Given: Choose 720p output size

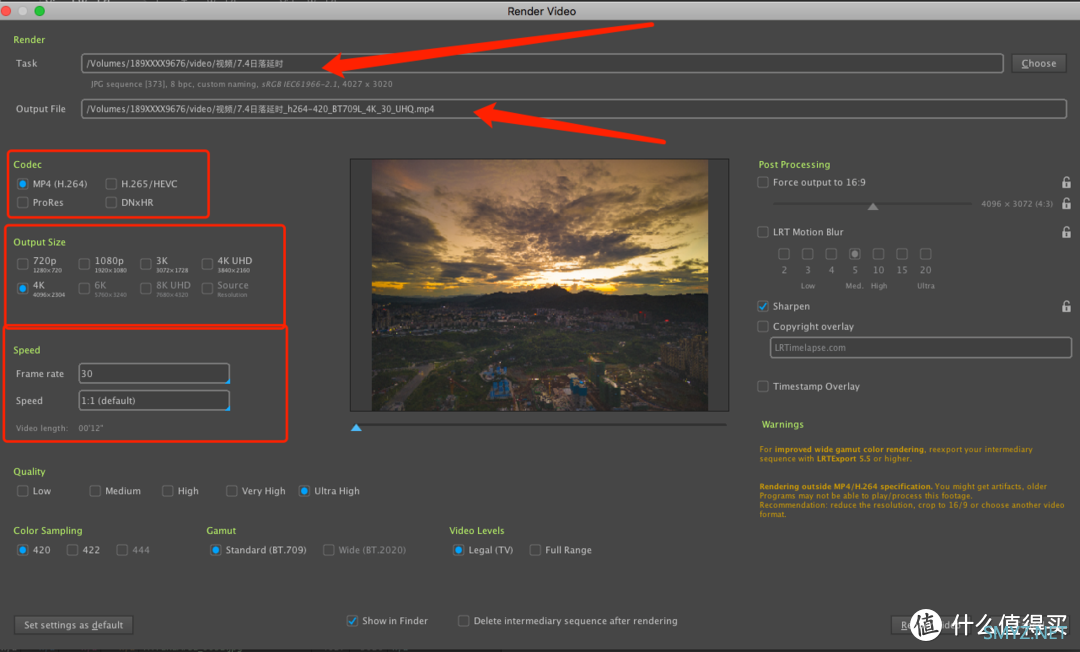Looking at the screenshot, I should 23,264.
